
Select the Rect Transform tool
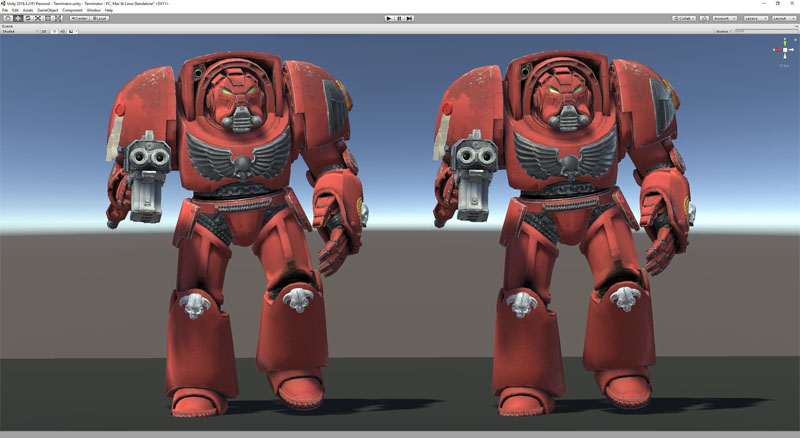click(50, 18)
